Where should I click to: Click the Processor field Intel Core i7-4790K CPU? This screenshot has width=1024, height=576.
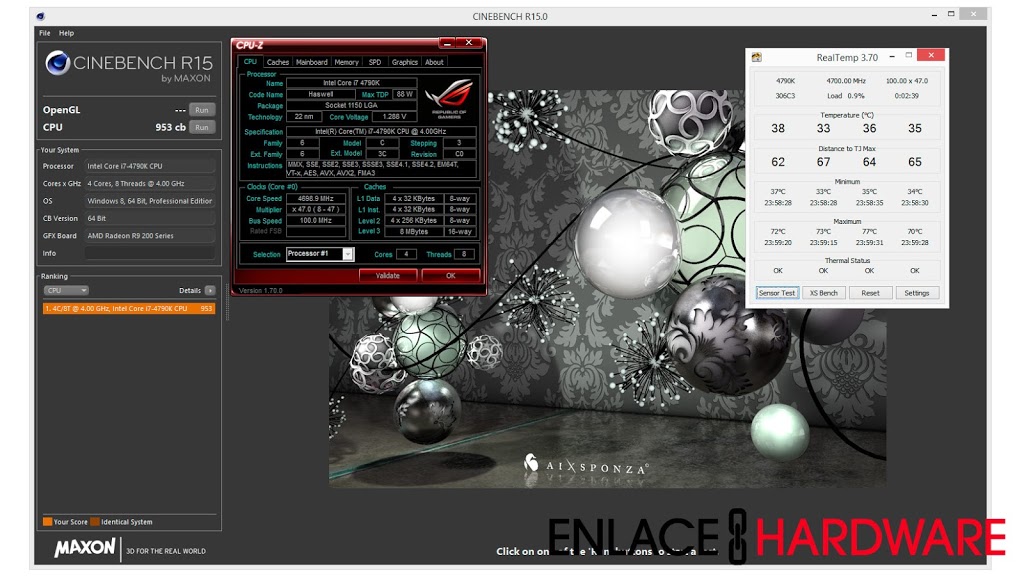pos(150,167)
